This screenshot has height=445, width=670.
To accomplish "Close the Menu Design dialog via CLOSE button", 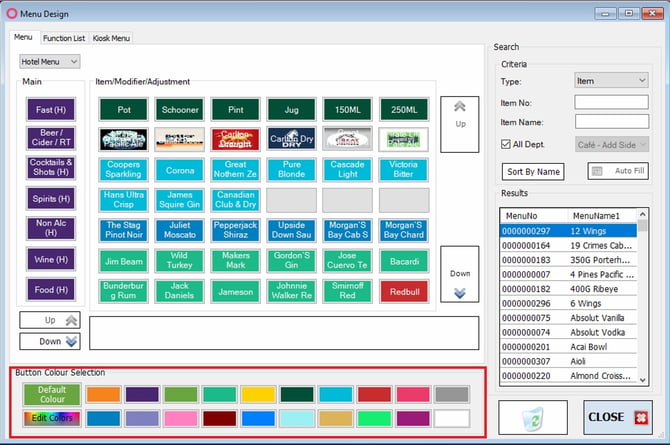I will [618, 417].
